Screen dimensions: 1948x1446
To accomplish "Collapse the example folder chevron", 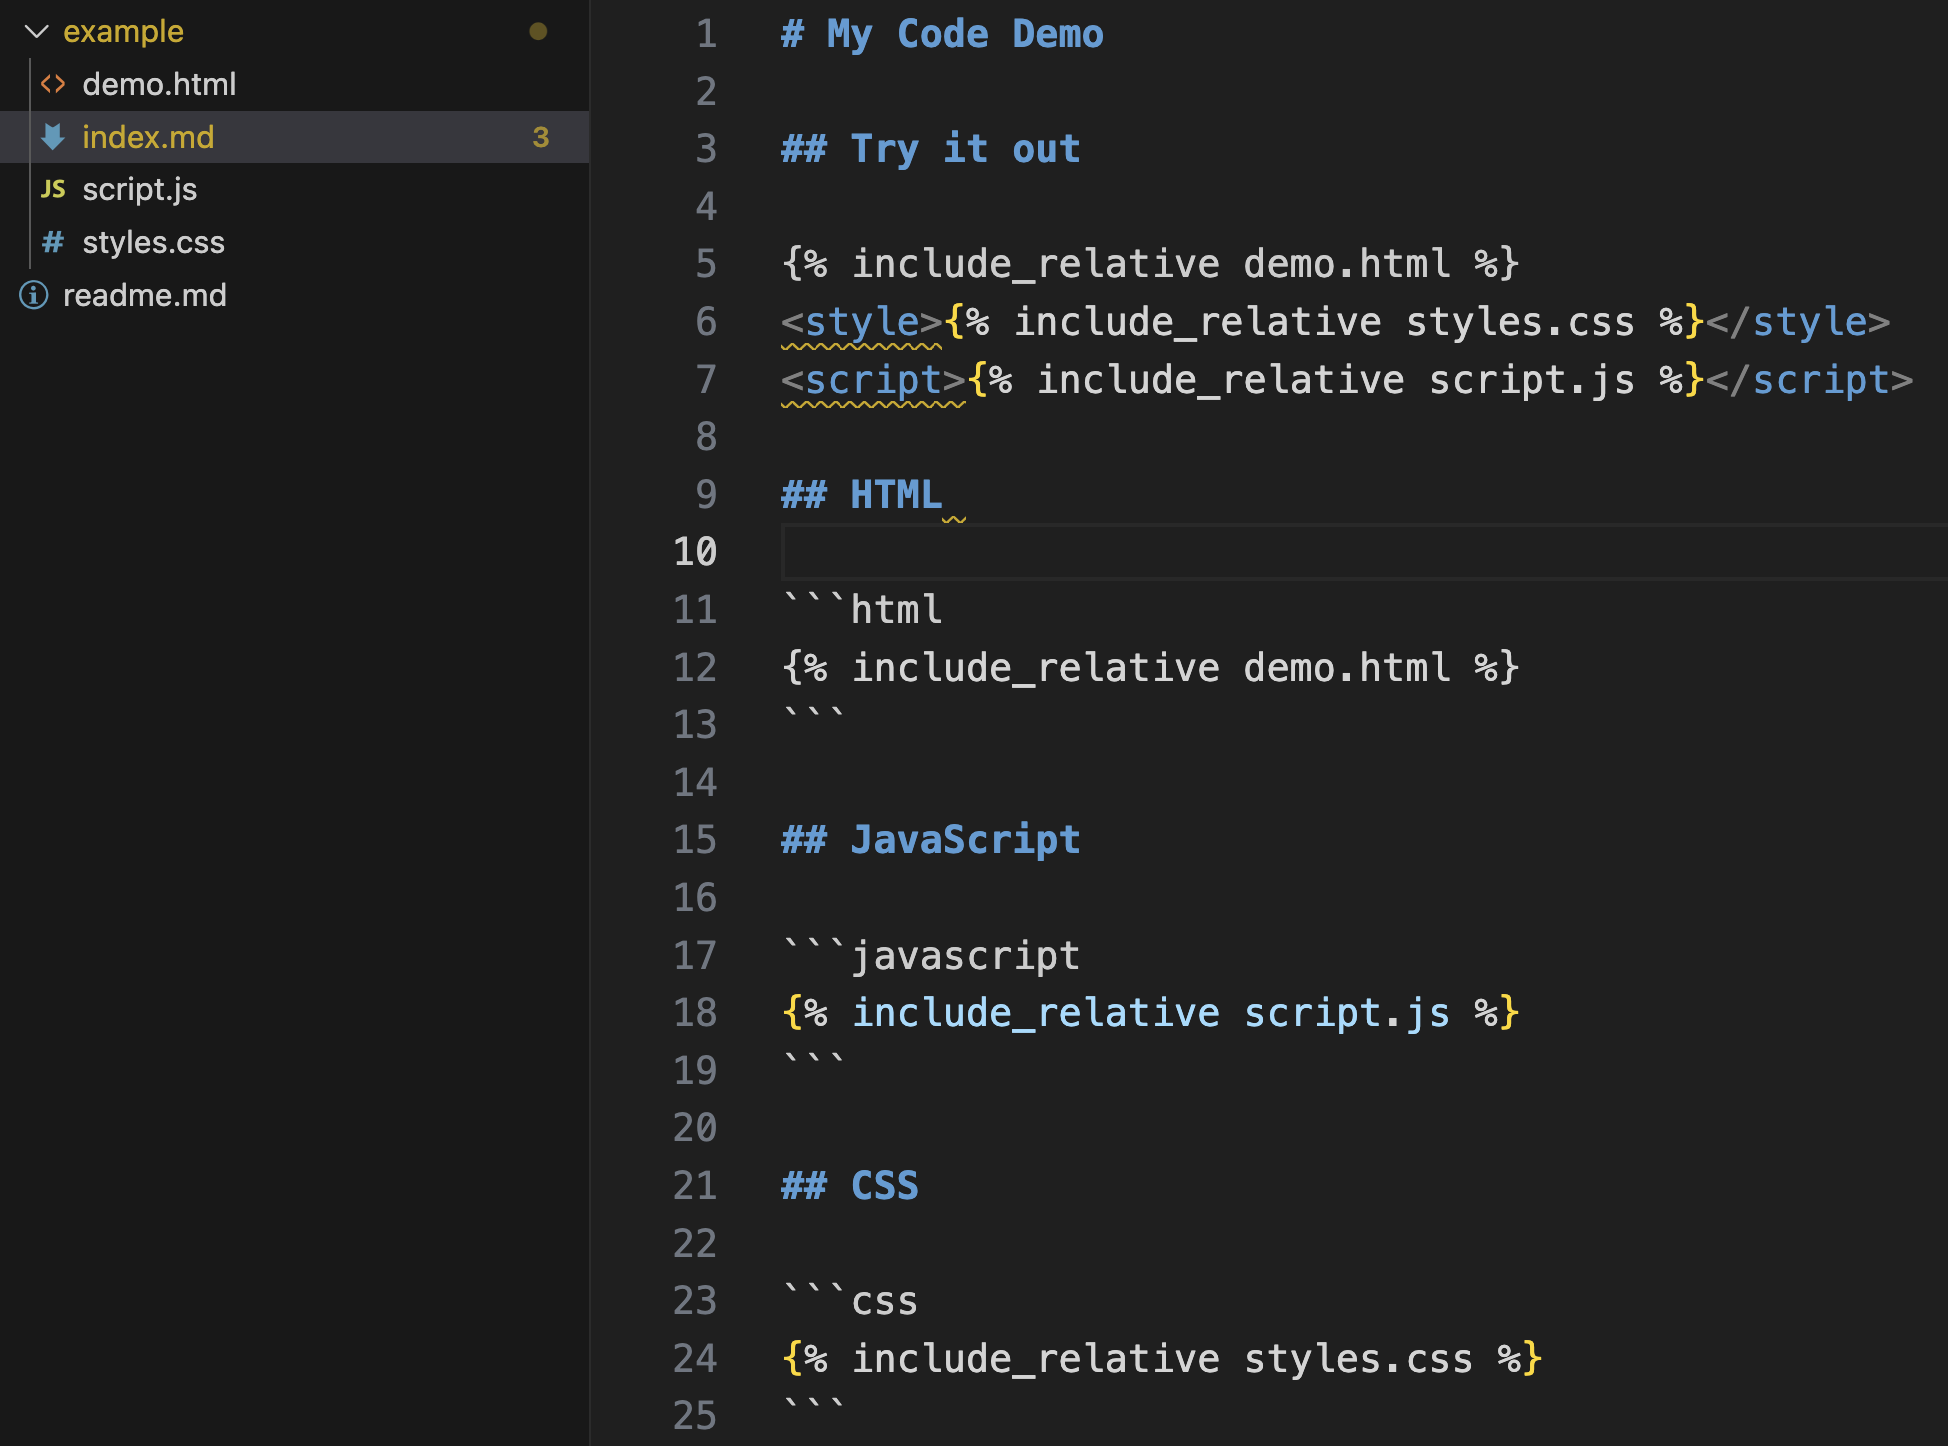I will coord(36,32).
